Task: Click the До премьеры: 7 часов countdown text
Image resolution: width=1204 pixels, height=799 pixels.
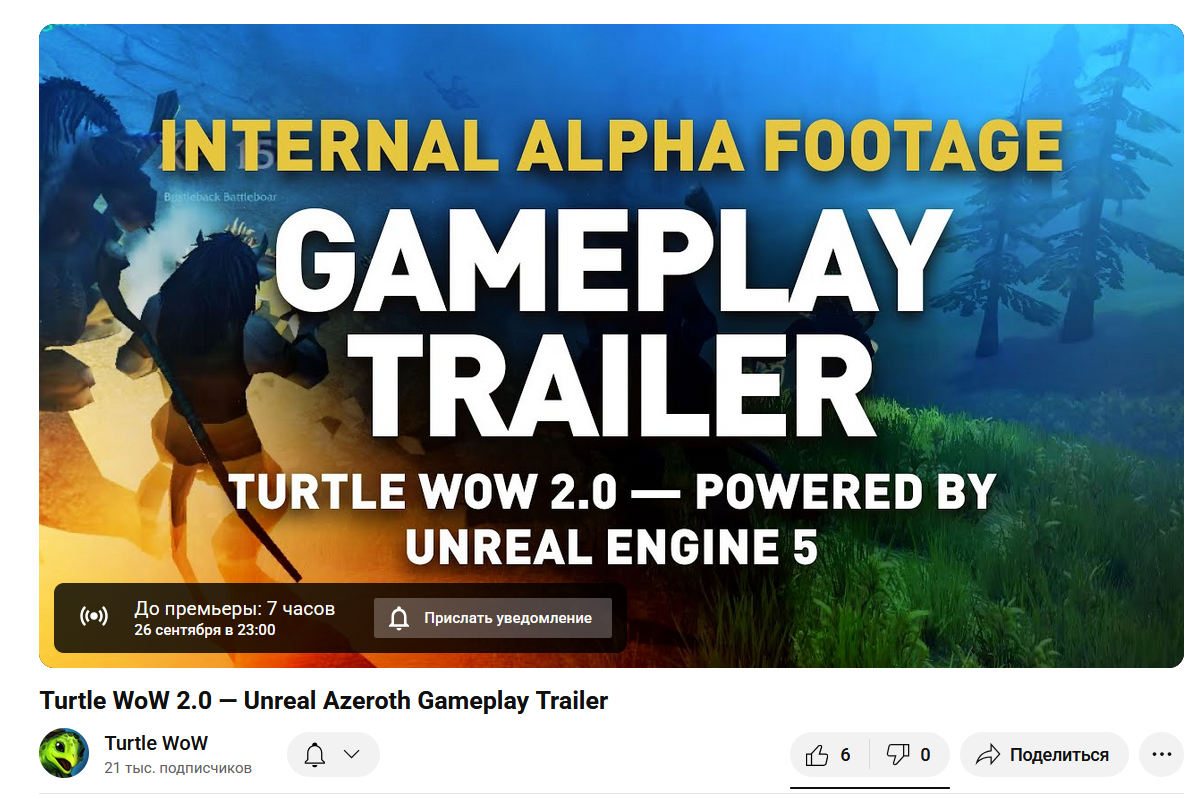Action: tap(235, 608)
